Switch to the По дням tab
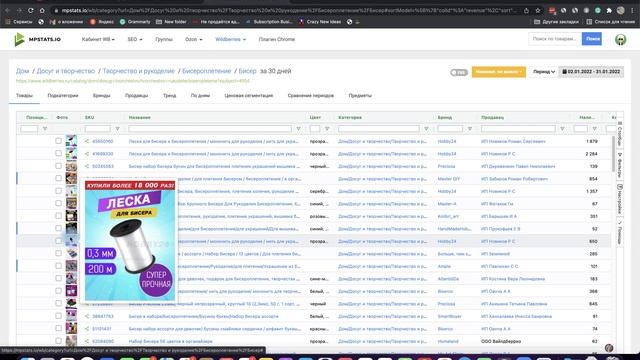The height and width of the screenshot is (360, 640). pos(200,96)
